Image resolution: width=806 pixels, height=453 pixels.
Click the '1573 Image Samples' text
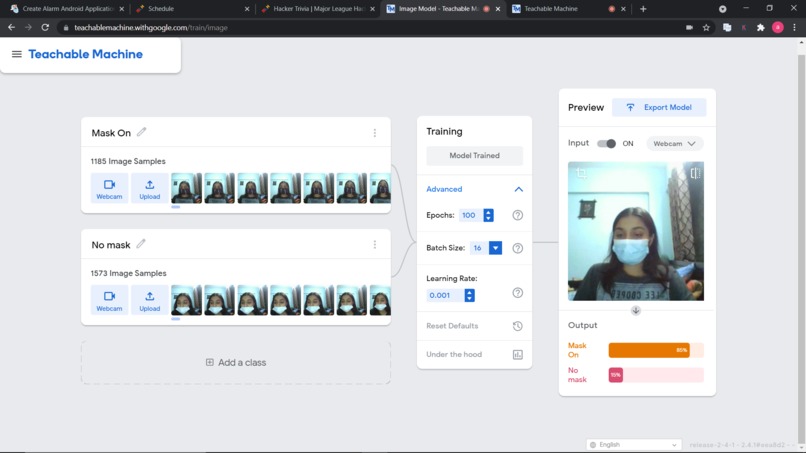click(x=129, y=273)
